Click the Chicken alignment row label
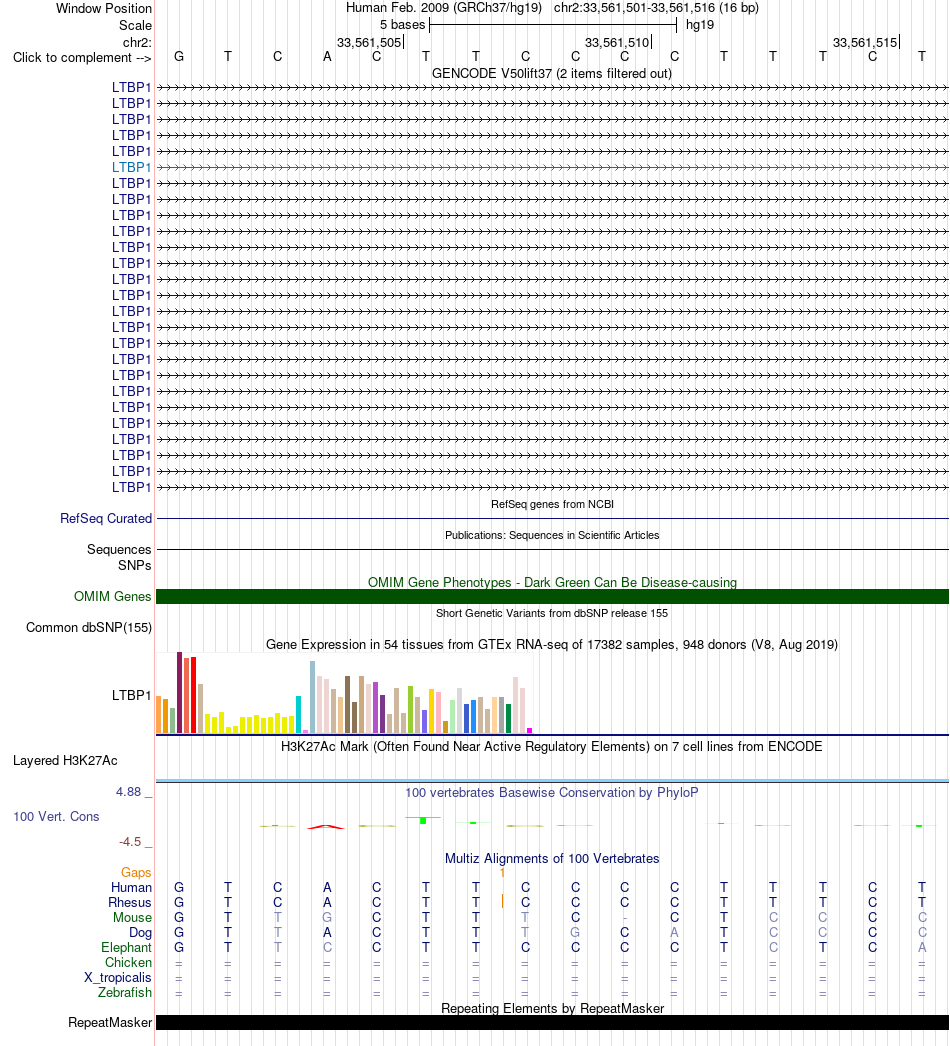 (x=128, y=963)
